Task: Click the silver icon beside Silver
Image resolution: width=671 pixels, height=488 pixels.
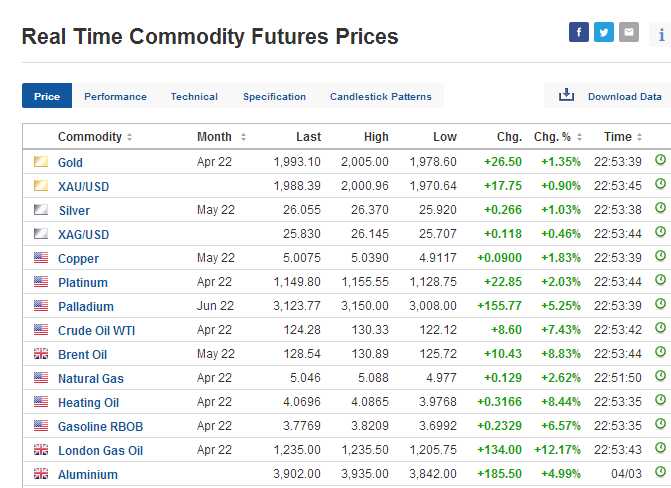Action: click(x=41, y=210)
